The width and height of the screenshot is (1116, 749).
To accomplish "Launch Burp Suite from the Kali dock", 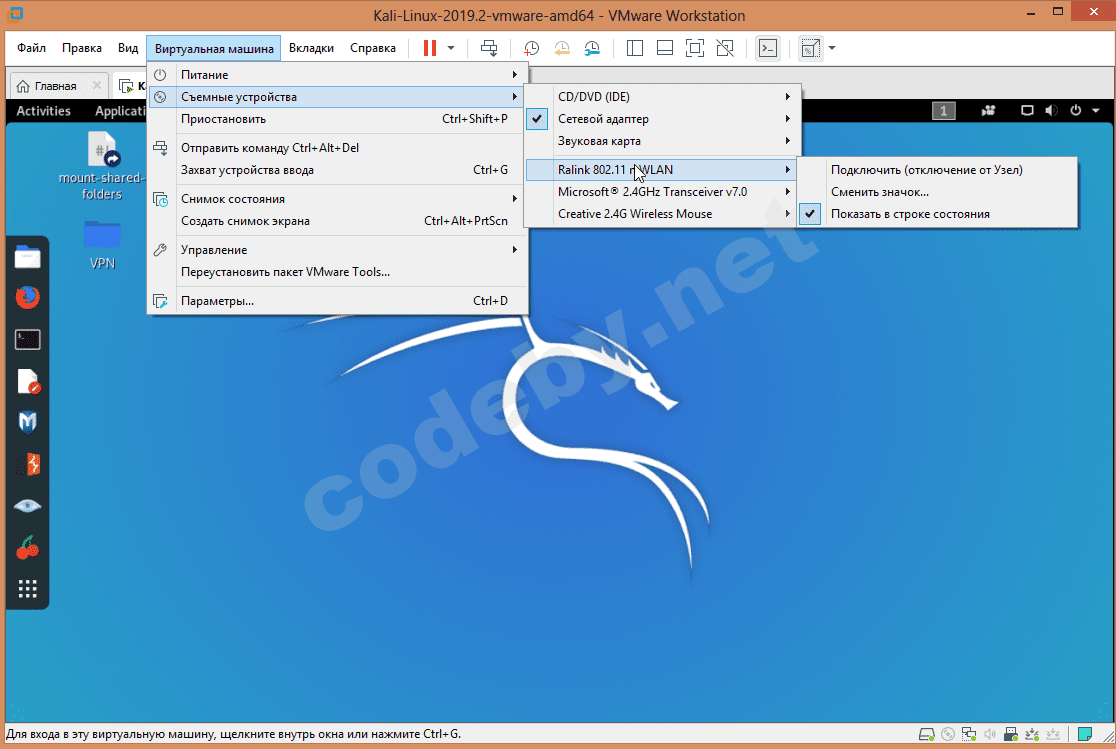I will (x=27, y=465).
